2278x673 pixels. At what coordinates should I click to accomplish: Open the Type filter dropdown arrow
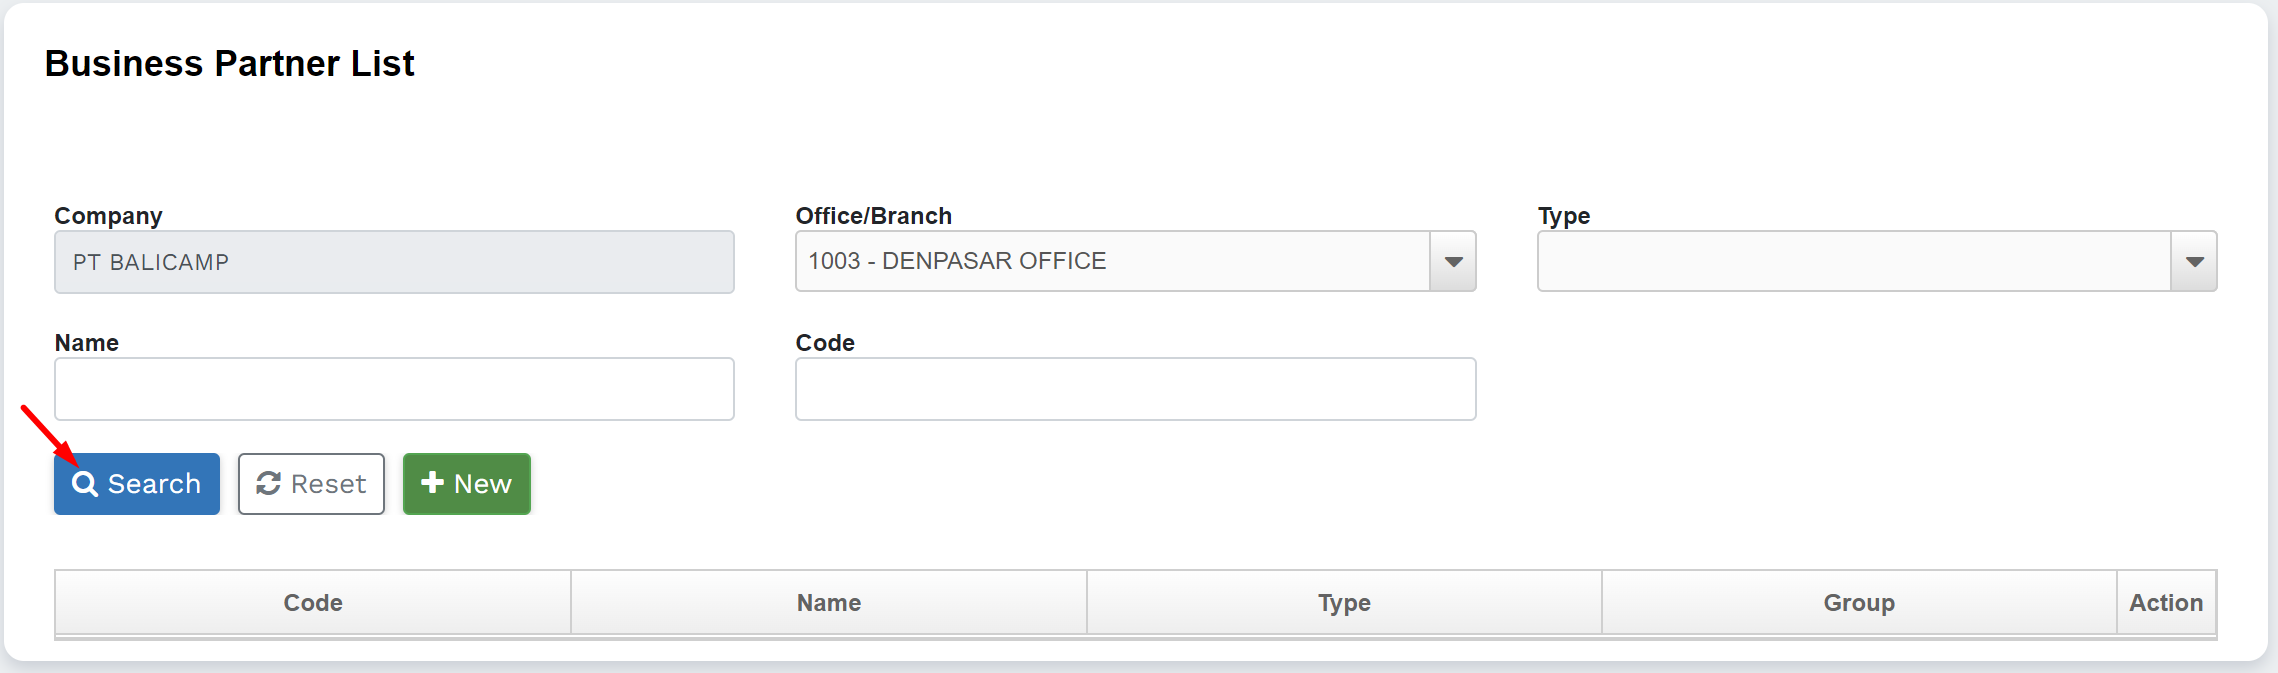(x=2194, y=262)
